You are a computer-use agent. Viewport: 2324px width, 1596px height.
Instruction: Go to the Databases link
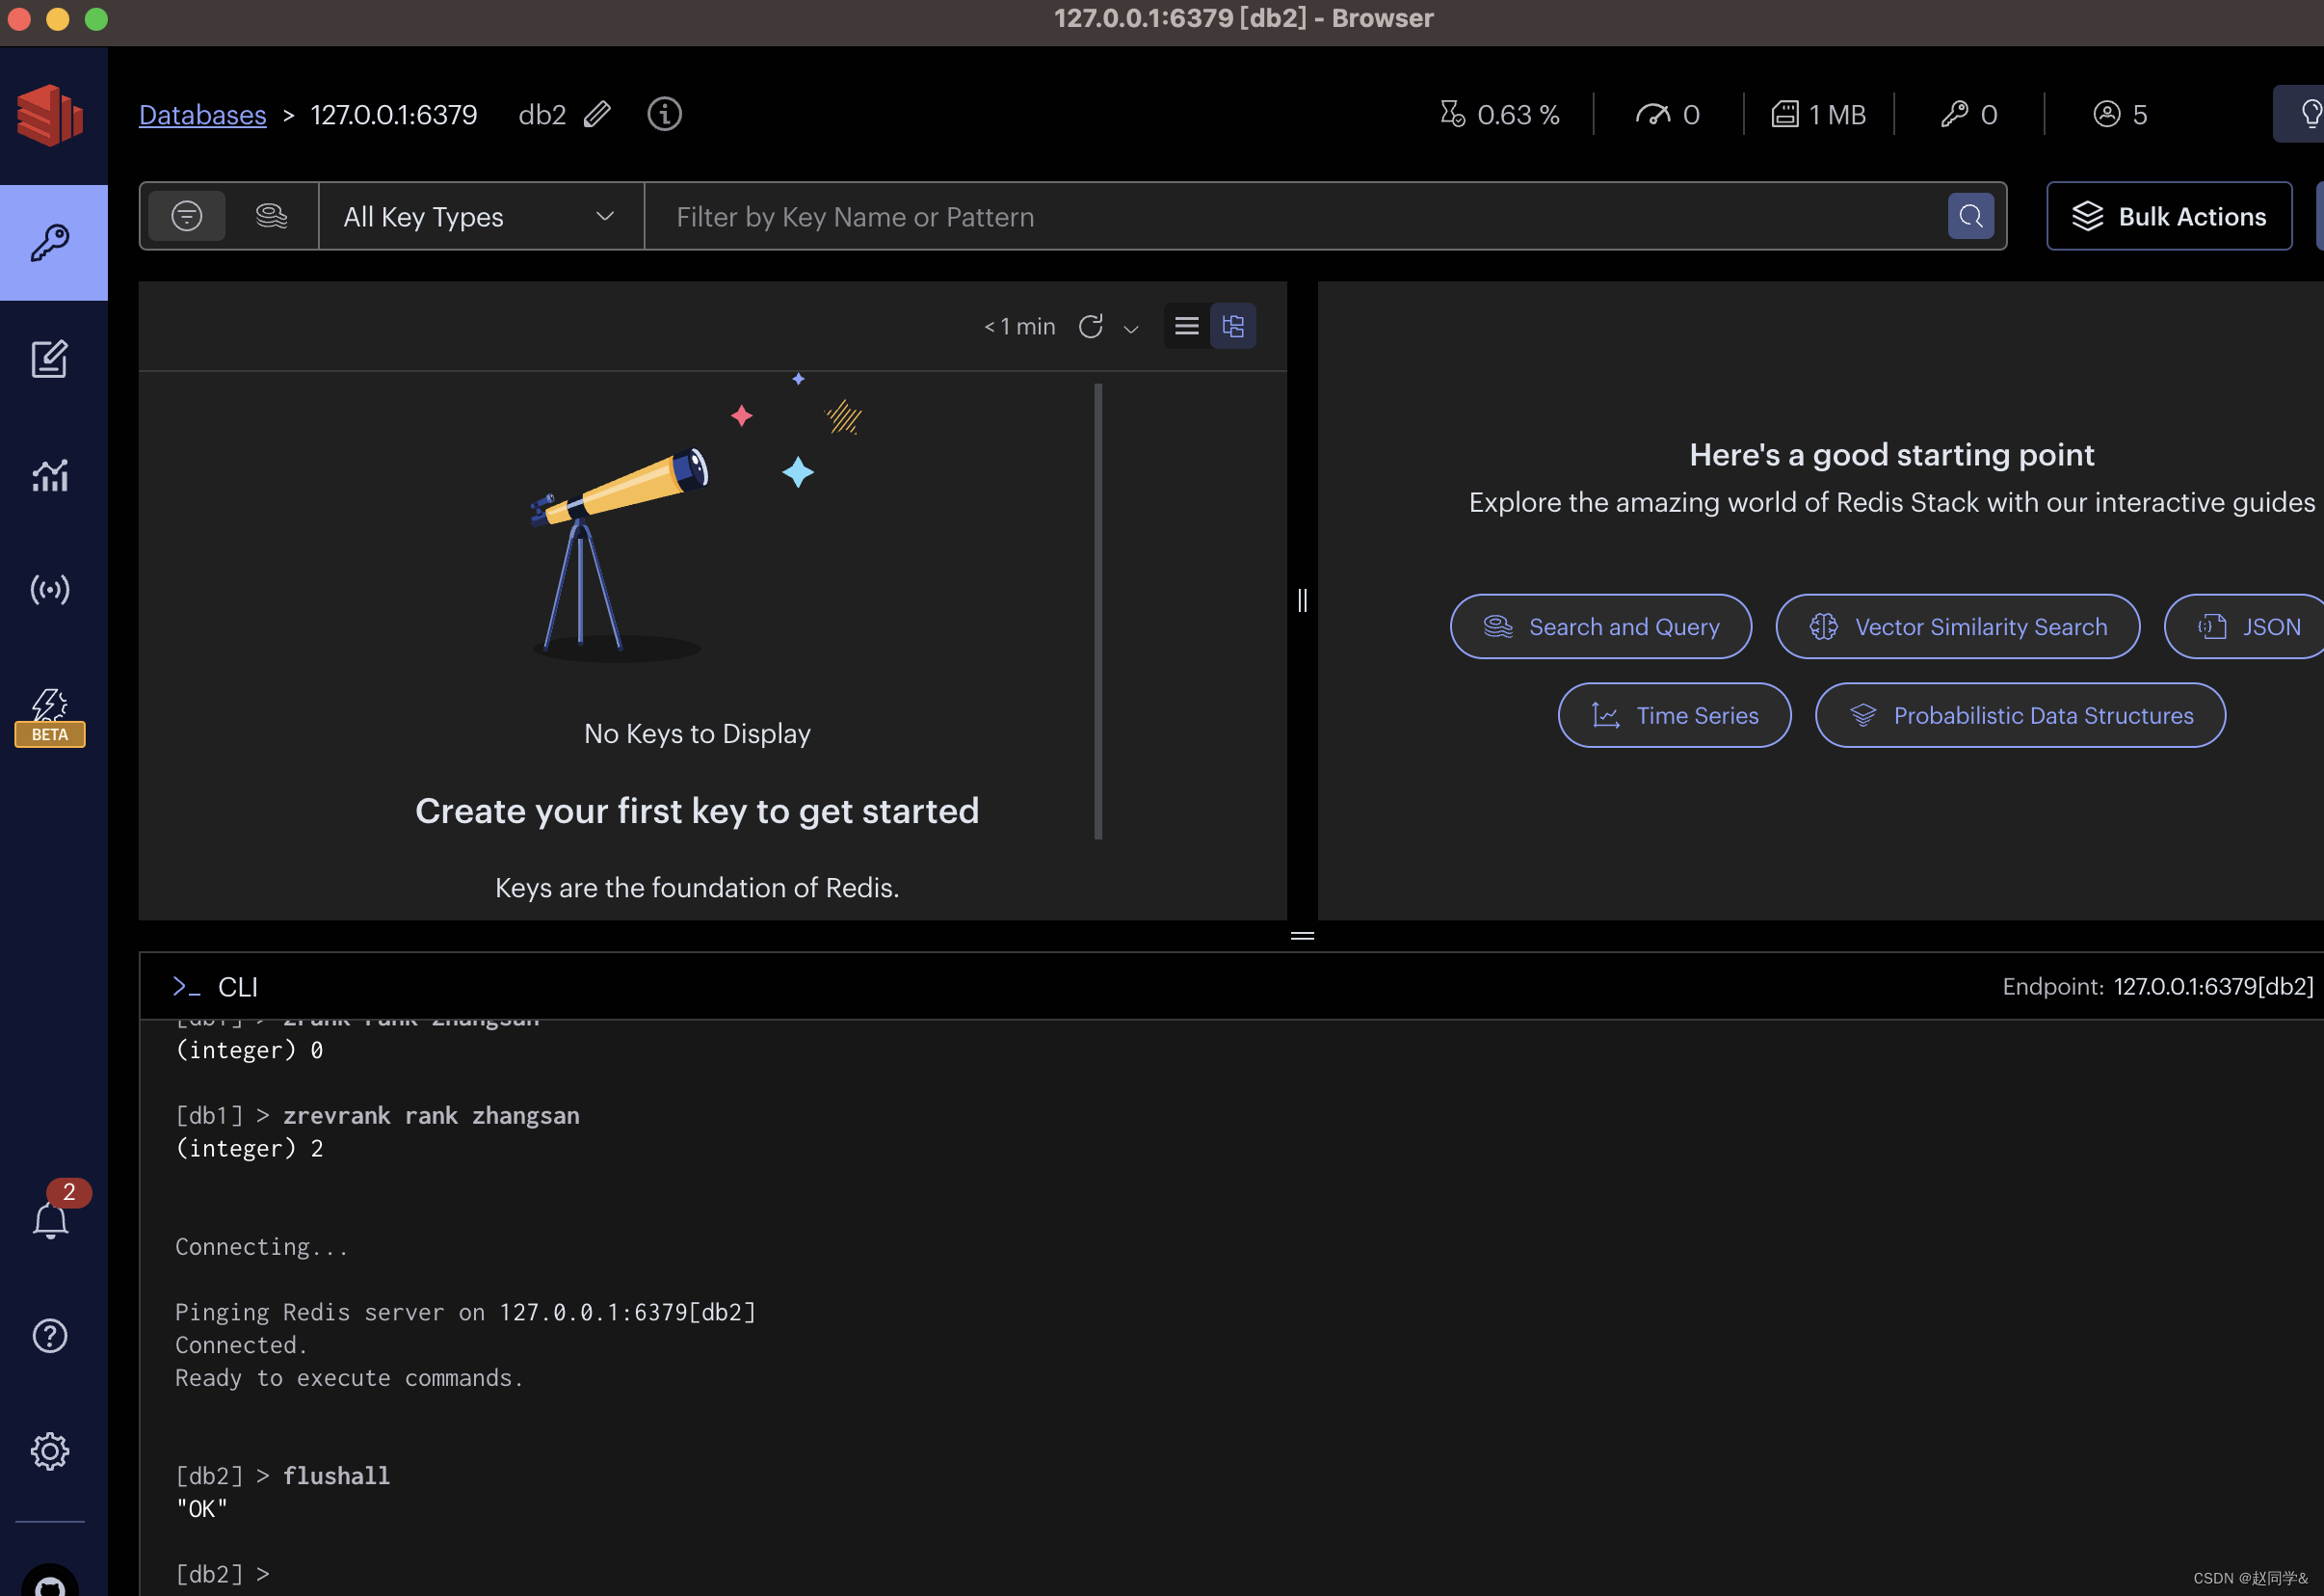202,115
